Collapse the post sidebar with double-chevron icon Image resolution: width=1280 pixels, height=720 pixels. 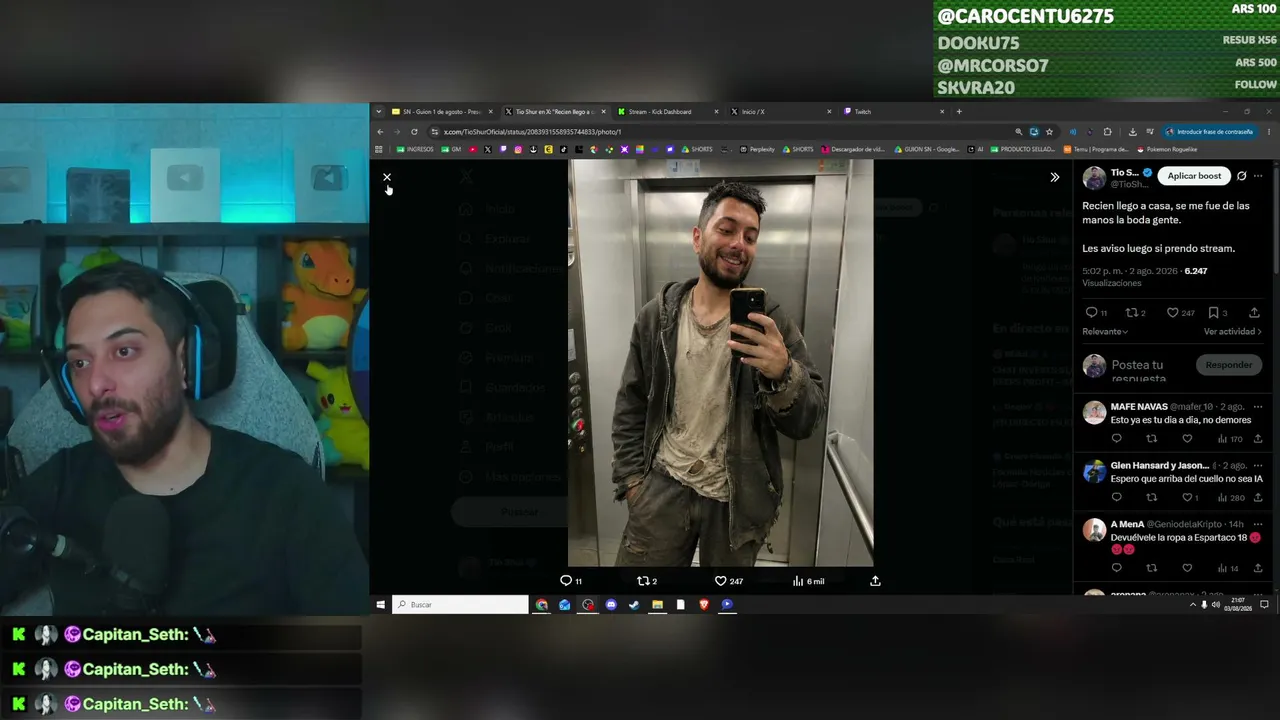[x=1054, y=177]
